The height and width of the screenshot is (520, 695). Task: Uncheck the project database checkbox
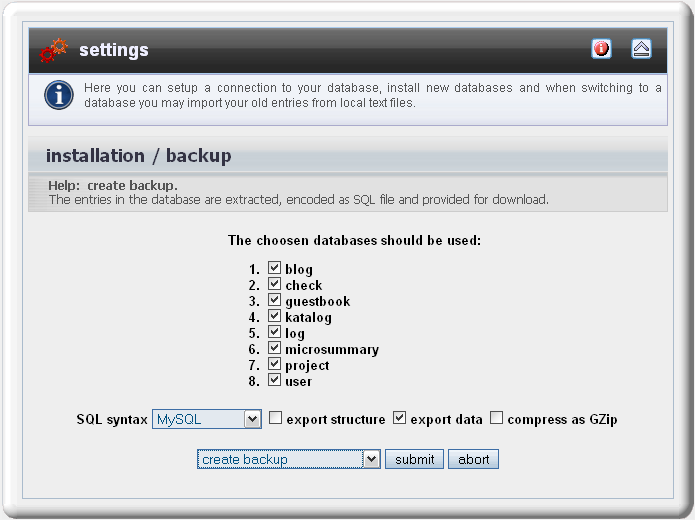274,364
